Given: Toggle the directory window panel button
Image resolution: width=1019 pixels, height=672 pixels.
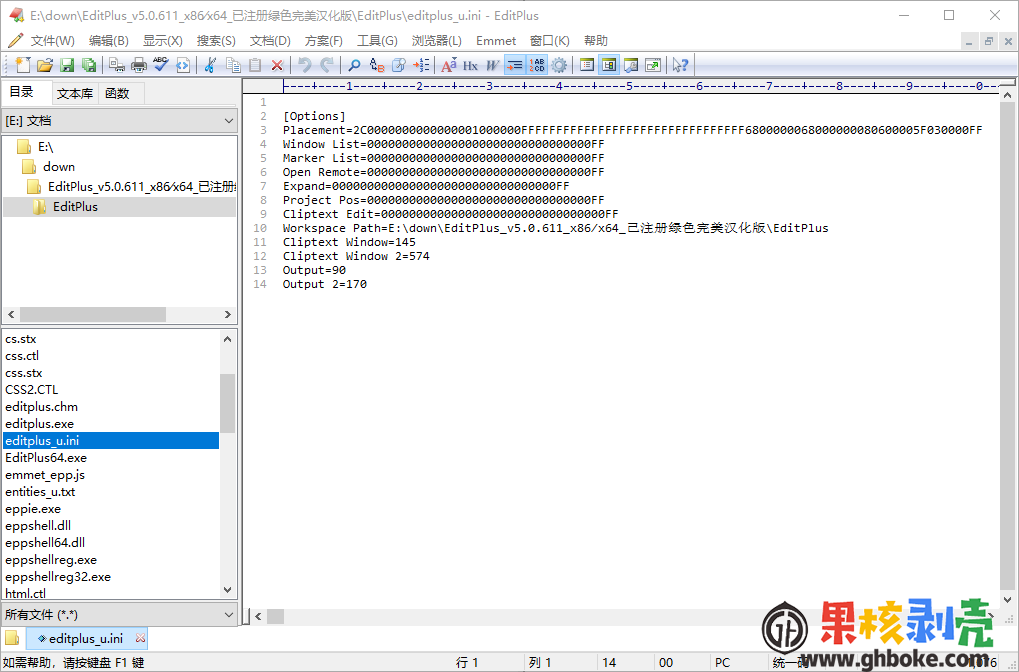Looking at the screenshot, I should (609, 65).
